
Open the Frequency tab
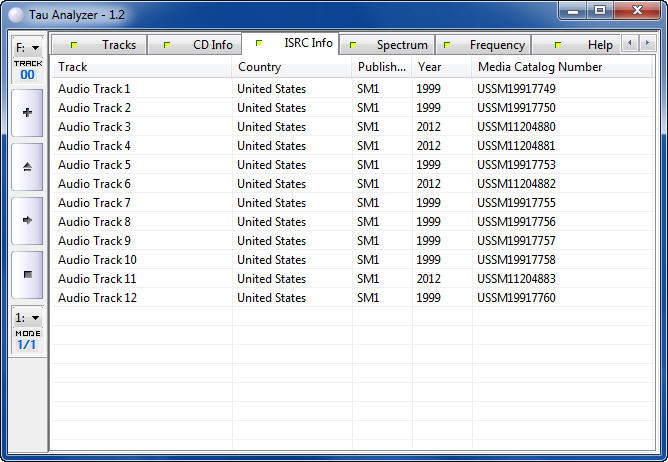(x=486, y=45)
